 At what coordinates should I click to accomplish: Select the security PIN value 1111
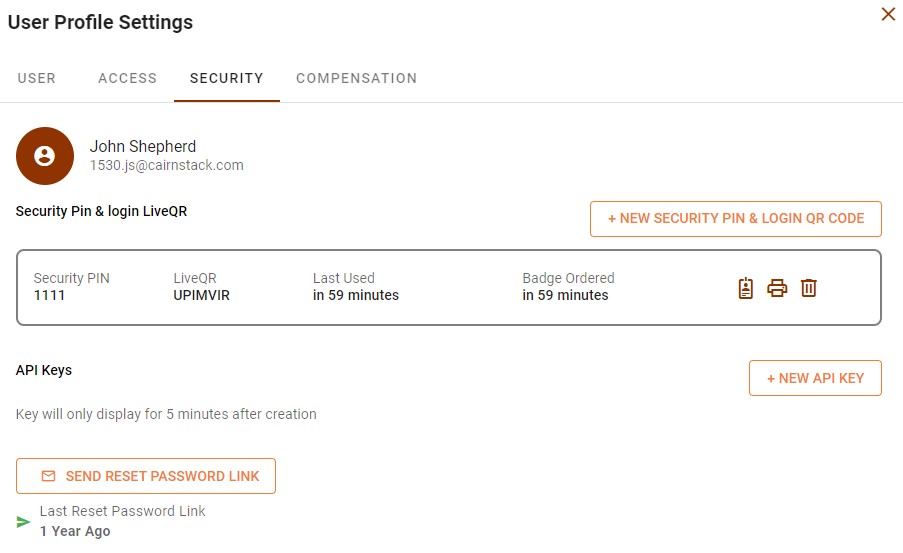click(49, 295)
